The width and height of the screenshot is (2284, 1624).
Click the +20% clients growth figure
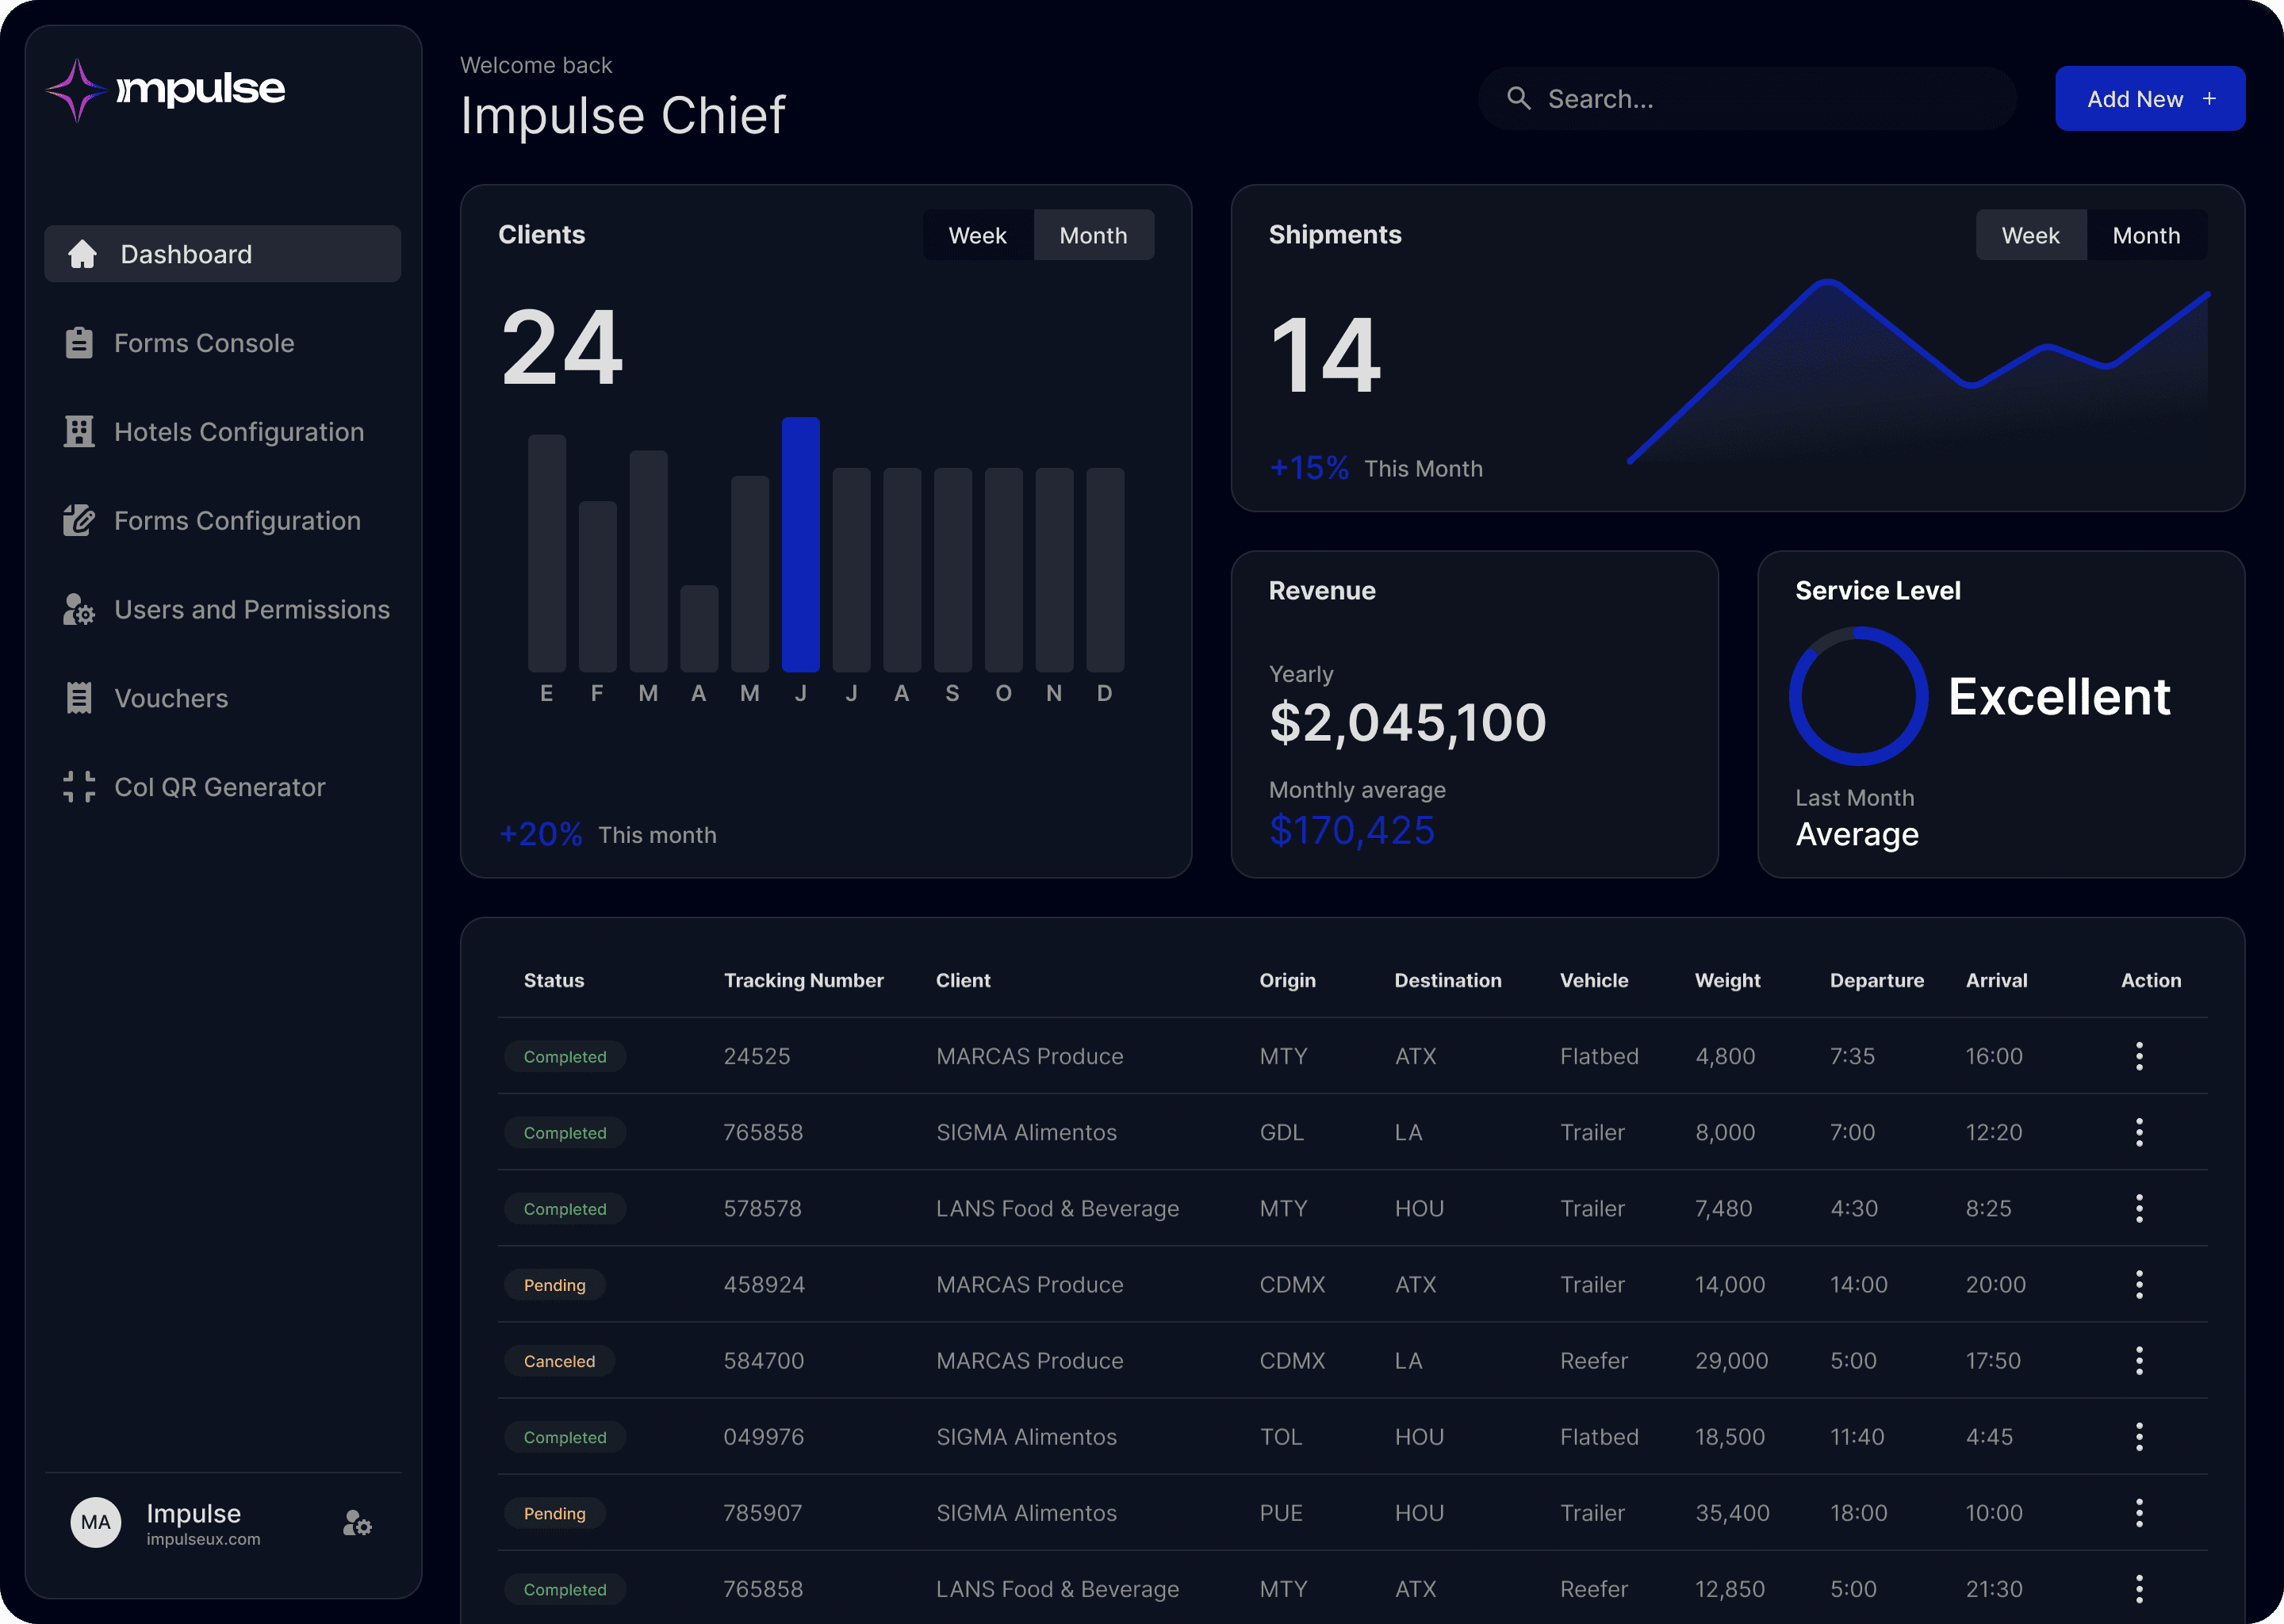click(541, 834)
